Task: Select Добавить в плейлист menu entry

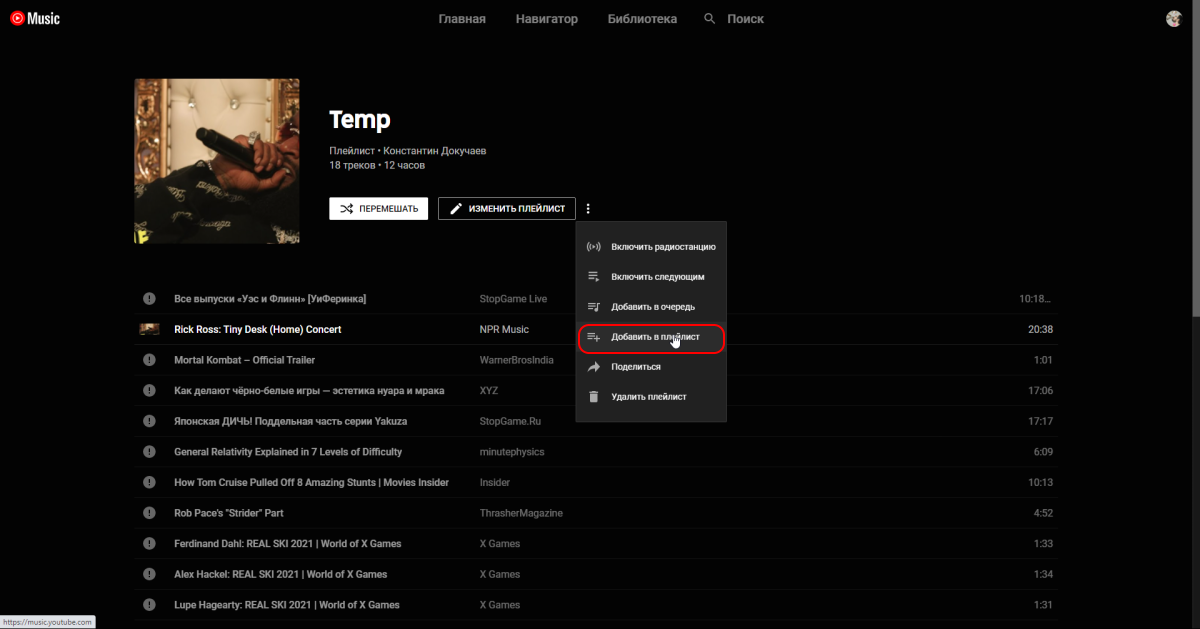Action: tap(651, 337)
